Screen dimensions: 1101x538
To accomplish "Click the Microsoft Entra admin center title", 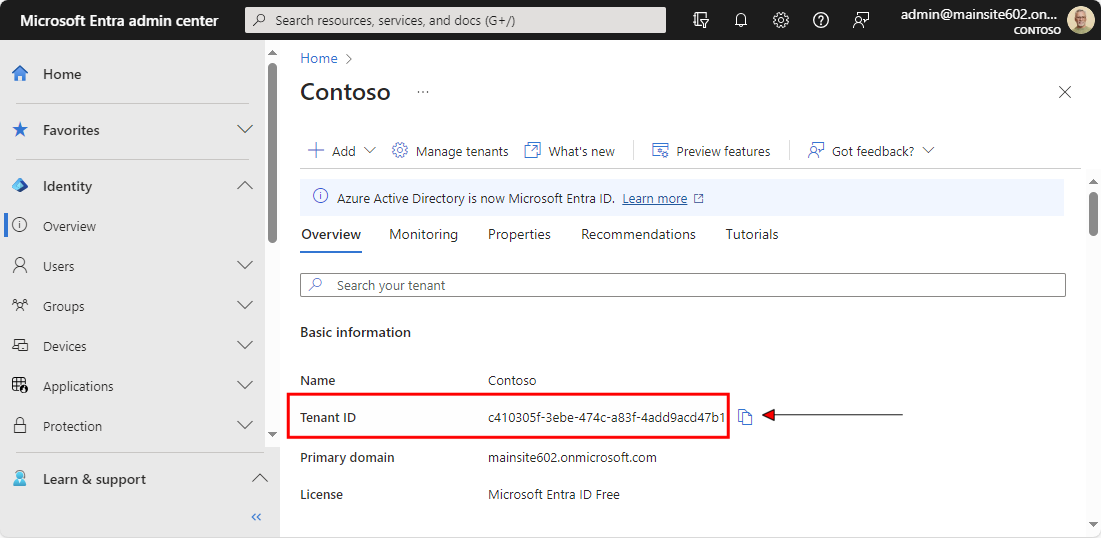I will click(119, 20).
